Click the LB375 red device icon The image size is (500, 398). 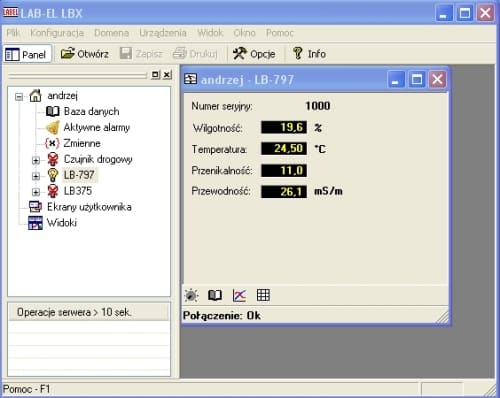point(53,191)
